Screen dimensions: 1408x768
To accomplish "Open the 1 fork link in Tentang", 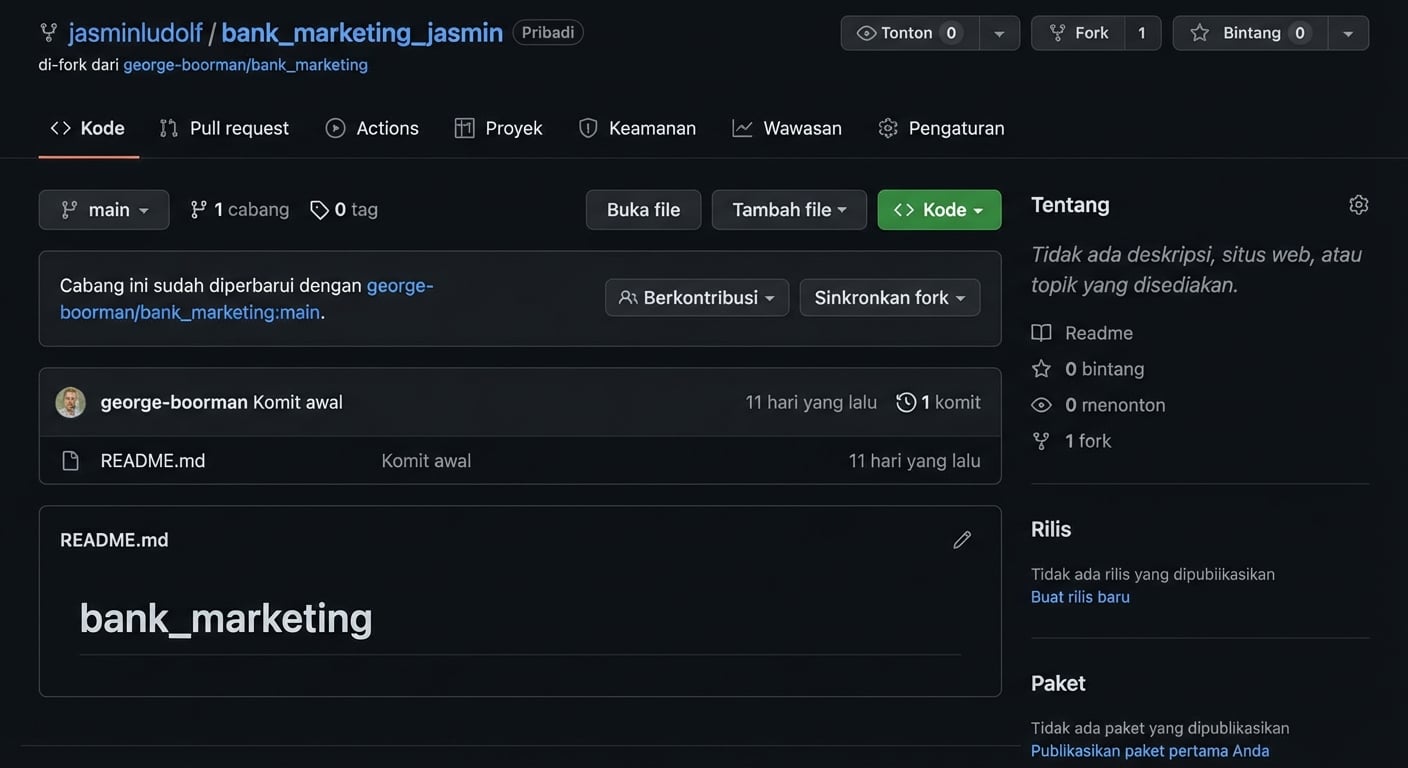I will pos(1071,441).
